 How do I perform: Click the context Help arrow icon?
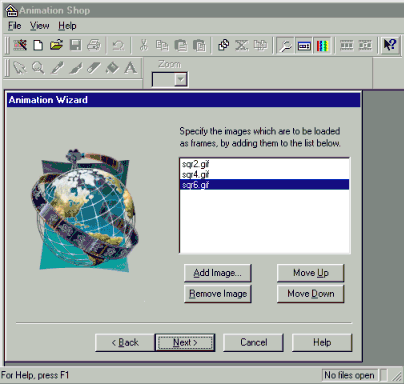[389, 45]
